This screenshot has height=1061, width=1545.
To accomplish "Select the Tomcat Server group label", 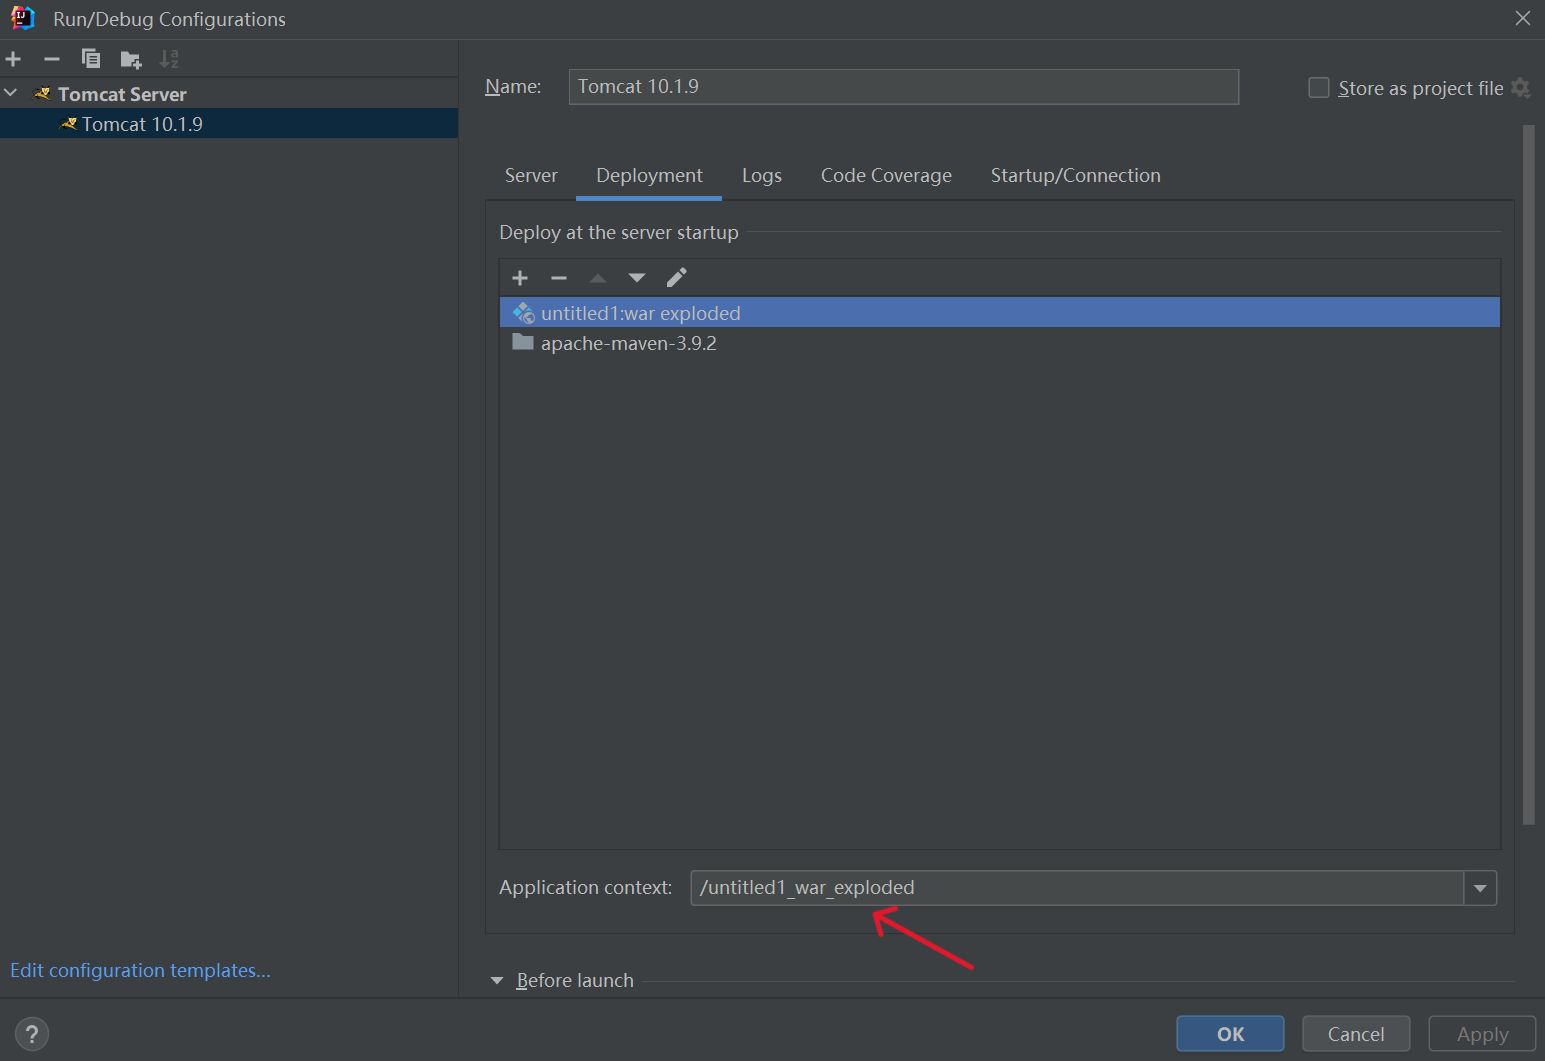I will 122,94.
